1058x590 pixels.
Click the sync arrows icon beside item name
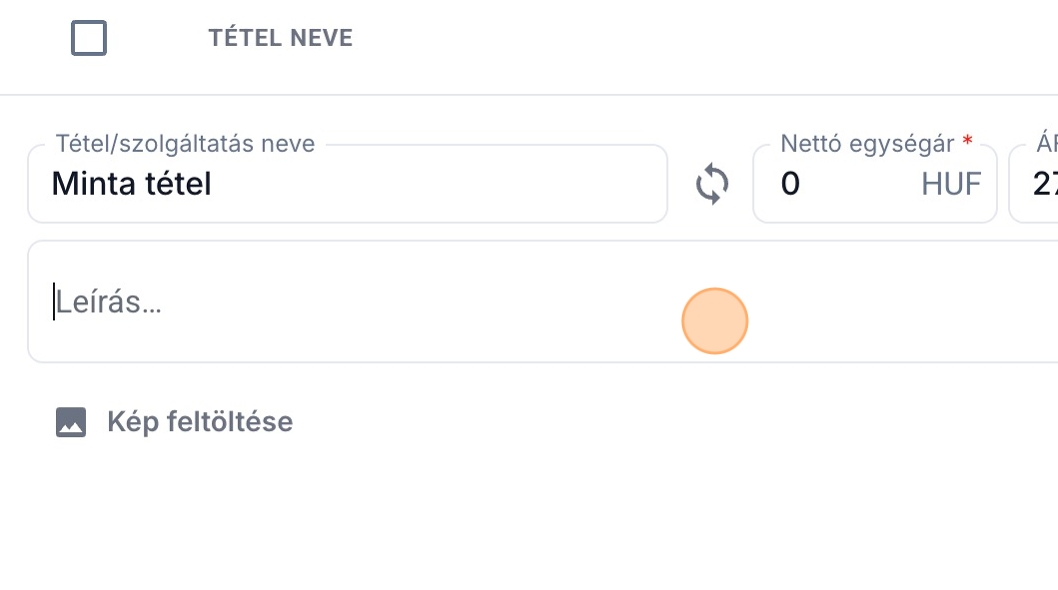click(712, 185)
